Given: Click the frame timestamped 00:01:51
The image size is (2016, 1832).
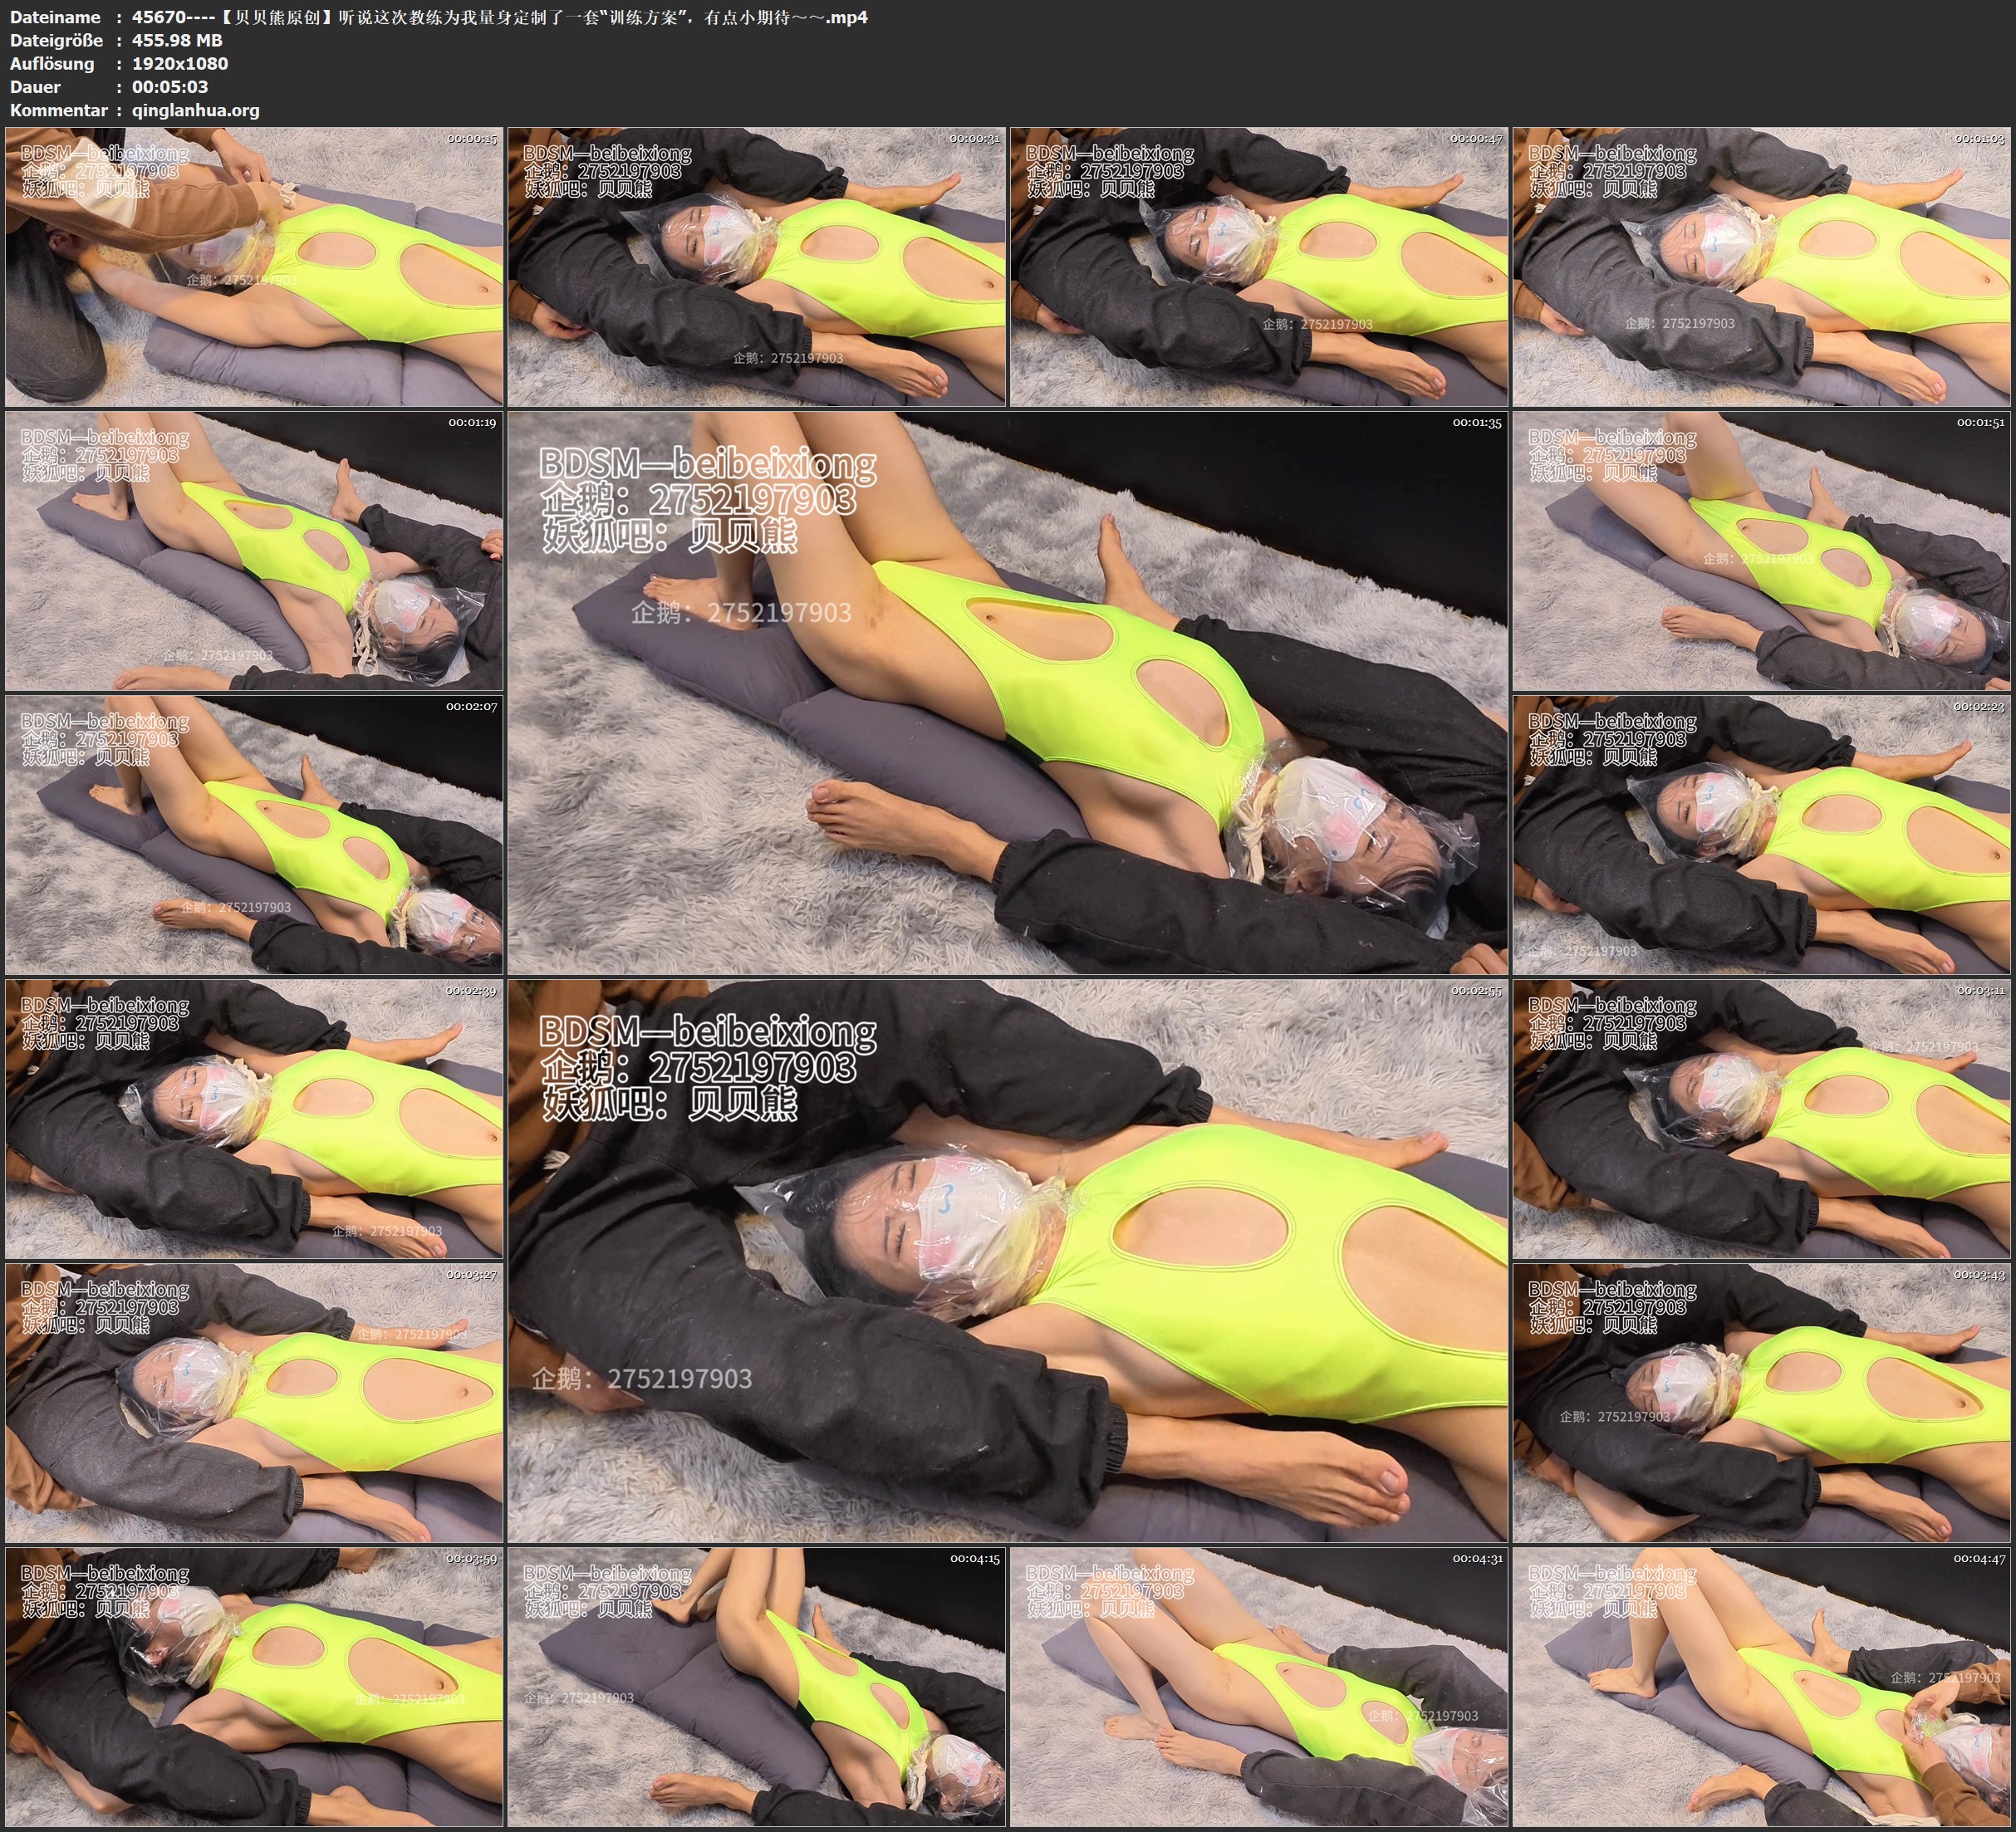Looking at the screenshot, I should click(x=1761, y=551).
